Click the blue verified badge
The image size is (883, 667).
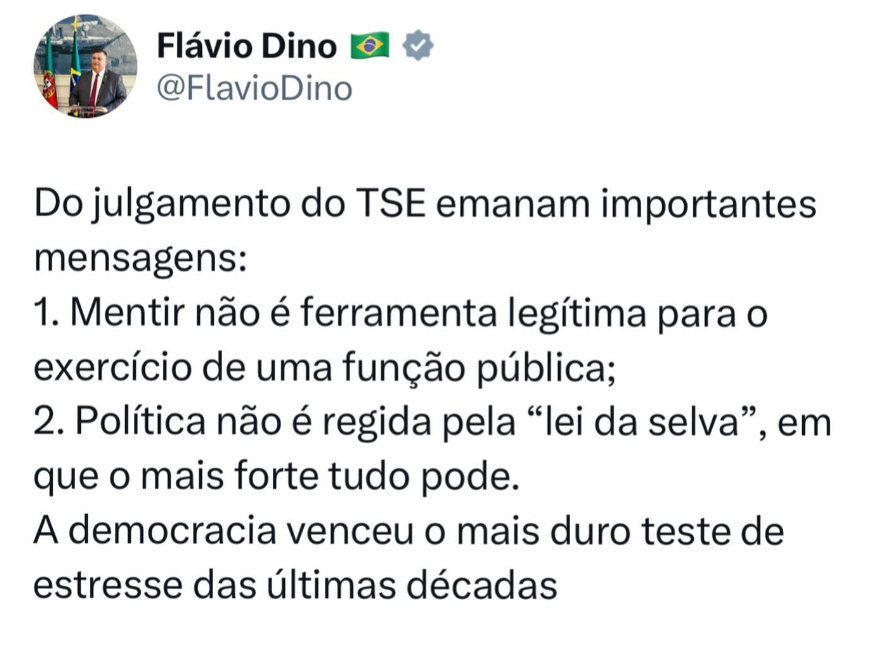pyautogui.click(x=417, y=46)
